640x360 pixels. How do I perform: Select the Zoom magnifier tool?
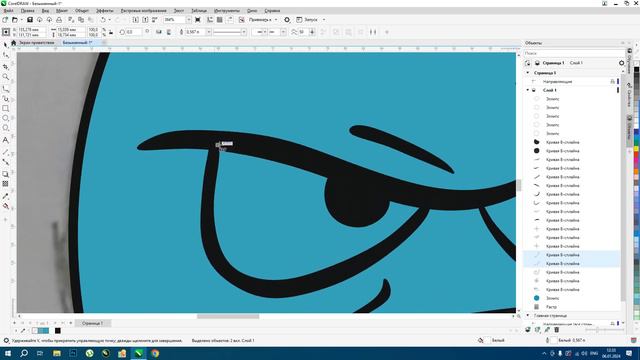click(5, 77)
